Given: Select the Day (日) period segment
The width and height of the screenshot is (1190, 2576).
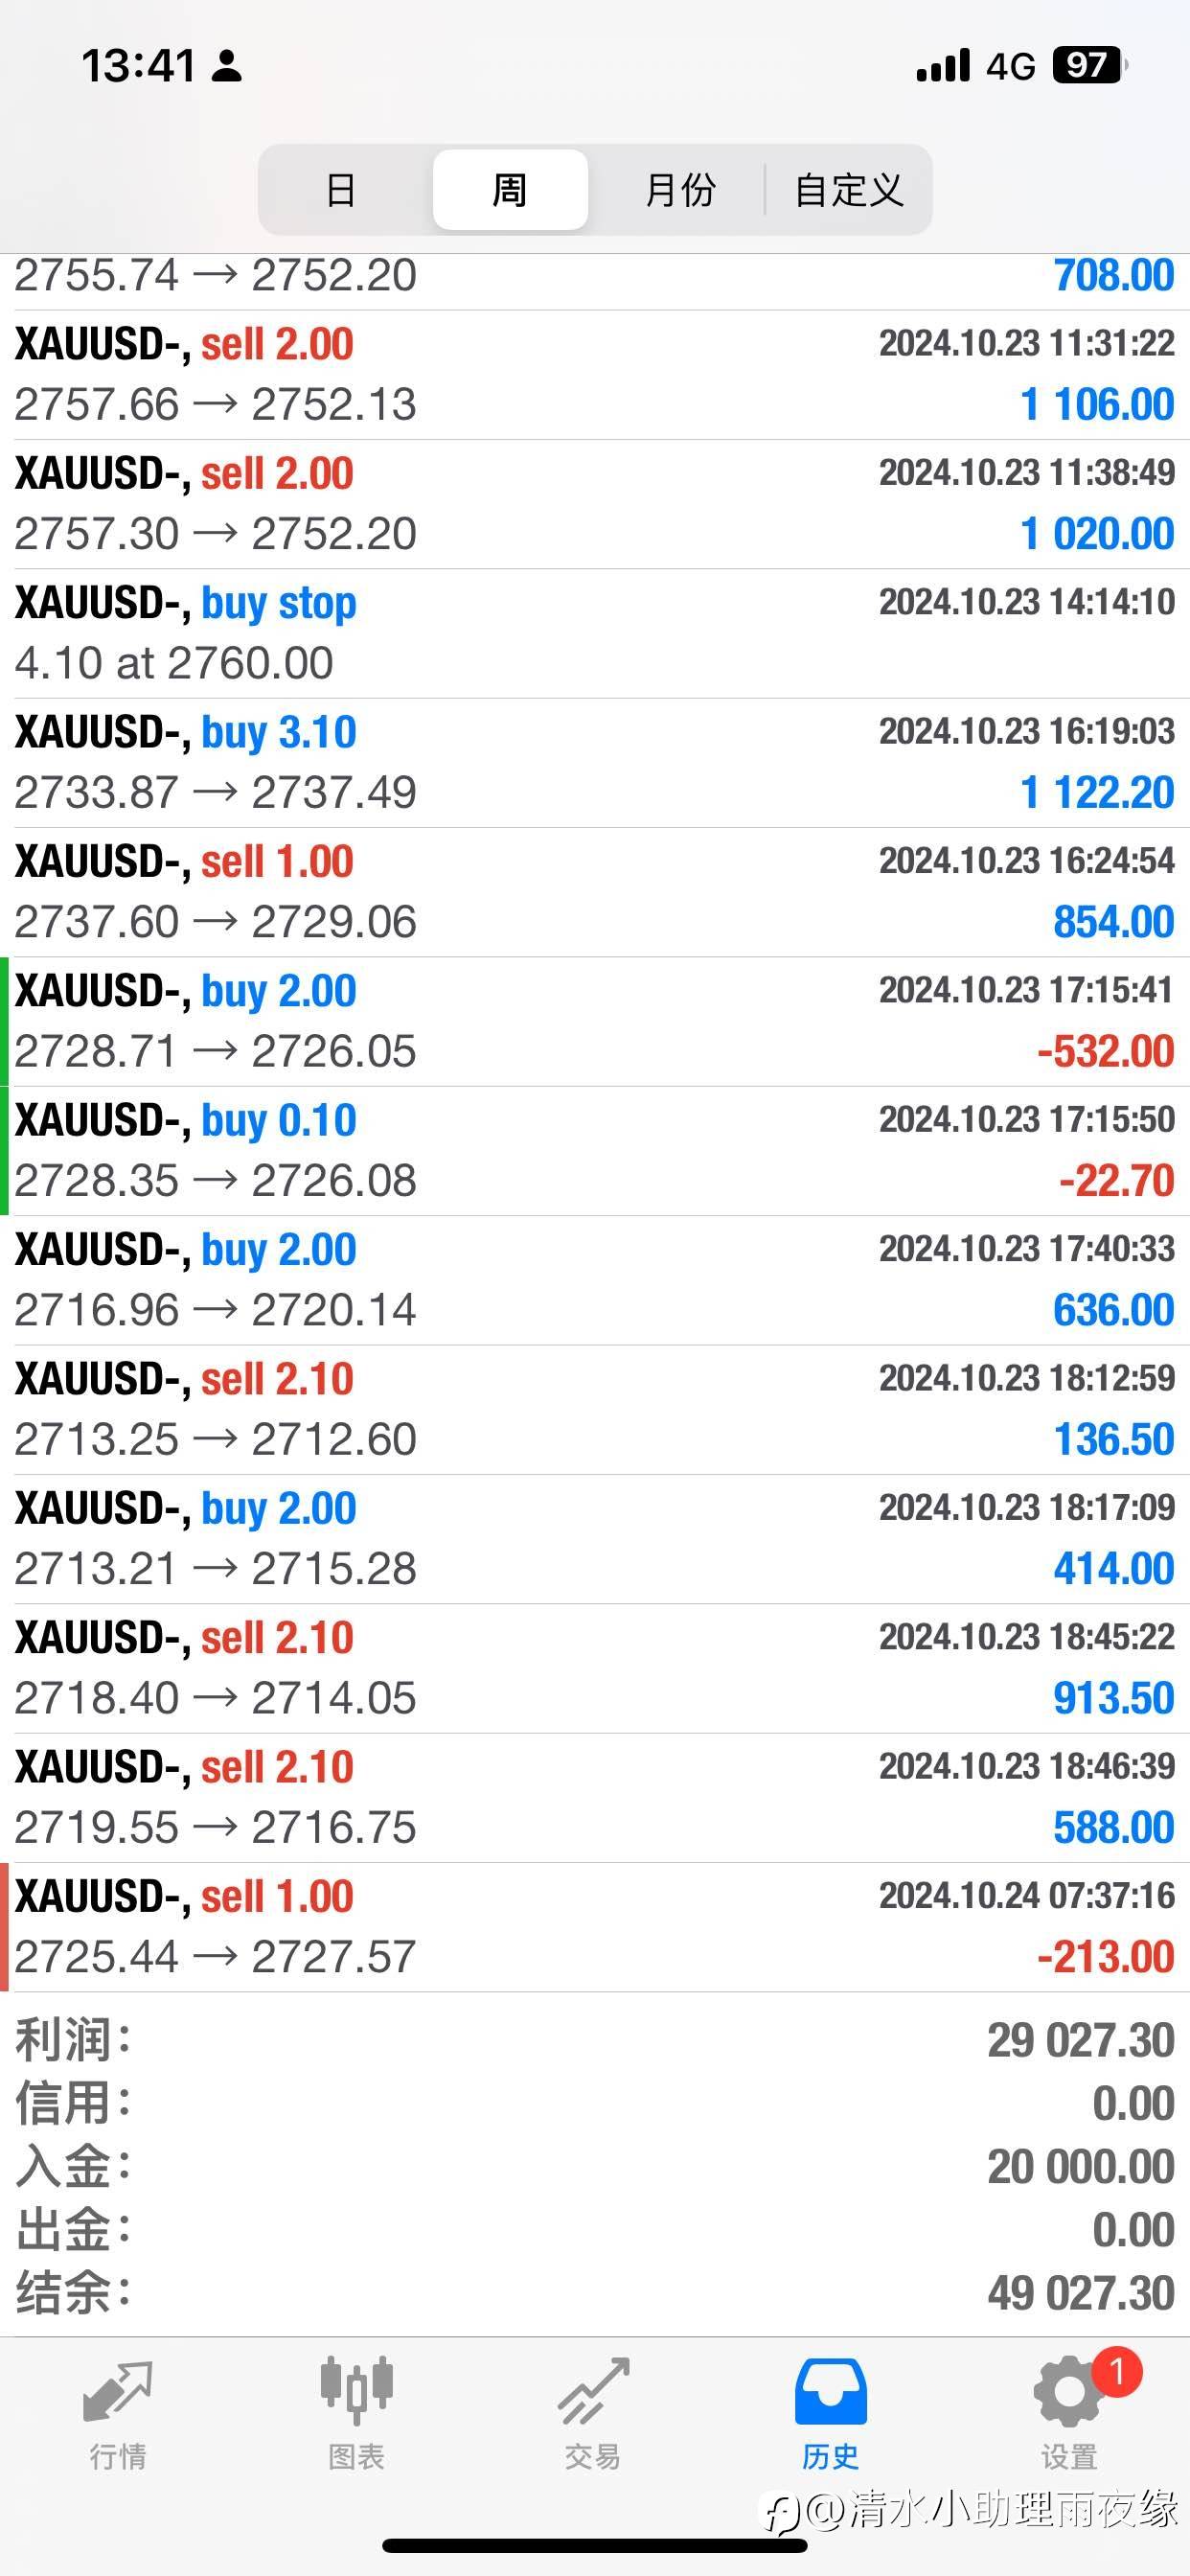Looking at the screenshot, I should click(341, 190).
